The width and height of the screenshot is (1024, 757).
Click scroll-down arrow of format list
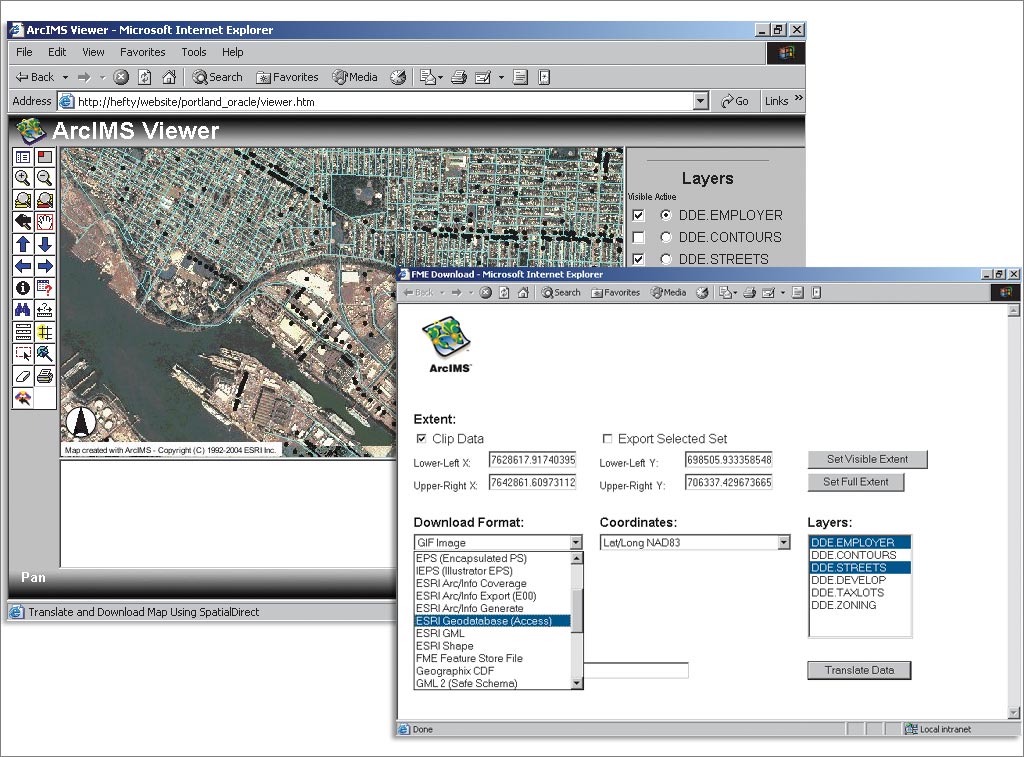click(577, 683)
